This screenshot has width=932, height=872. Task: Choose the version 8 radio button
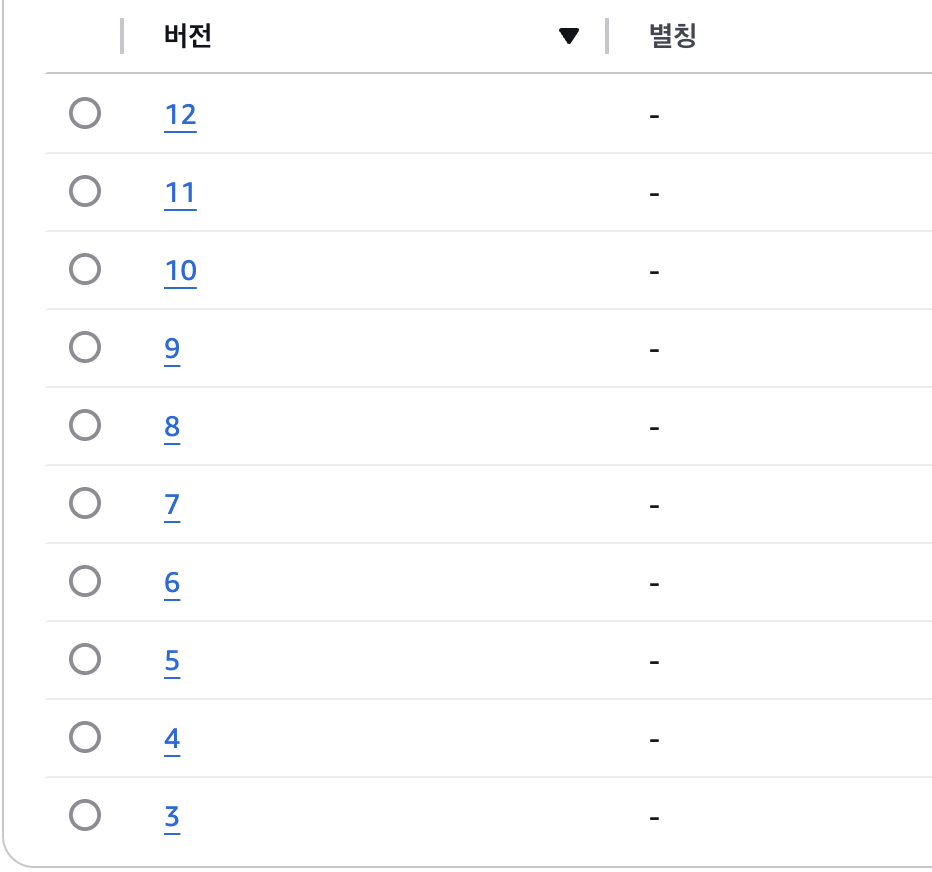(85, 425)
